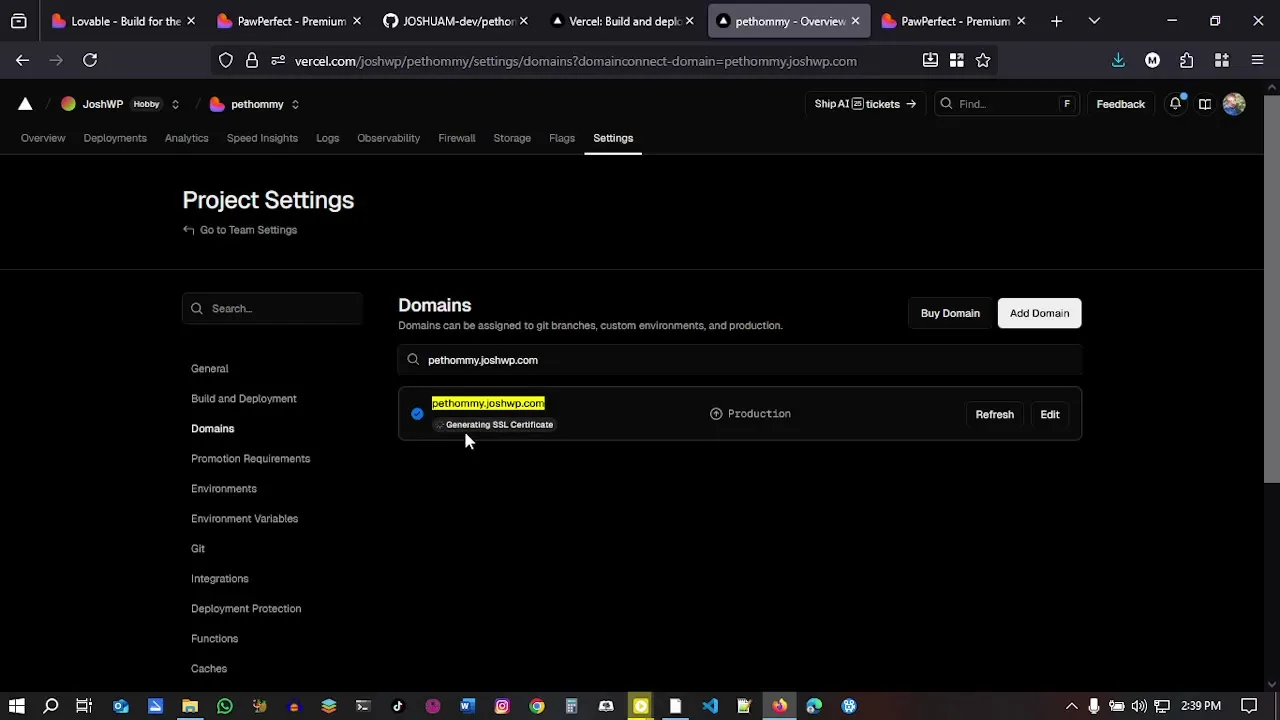This screenshot has width=1280, height=720.
Task: Open the browser hamburger menu
Action: [1257, 61]
